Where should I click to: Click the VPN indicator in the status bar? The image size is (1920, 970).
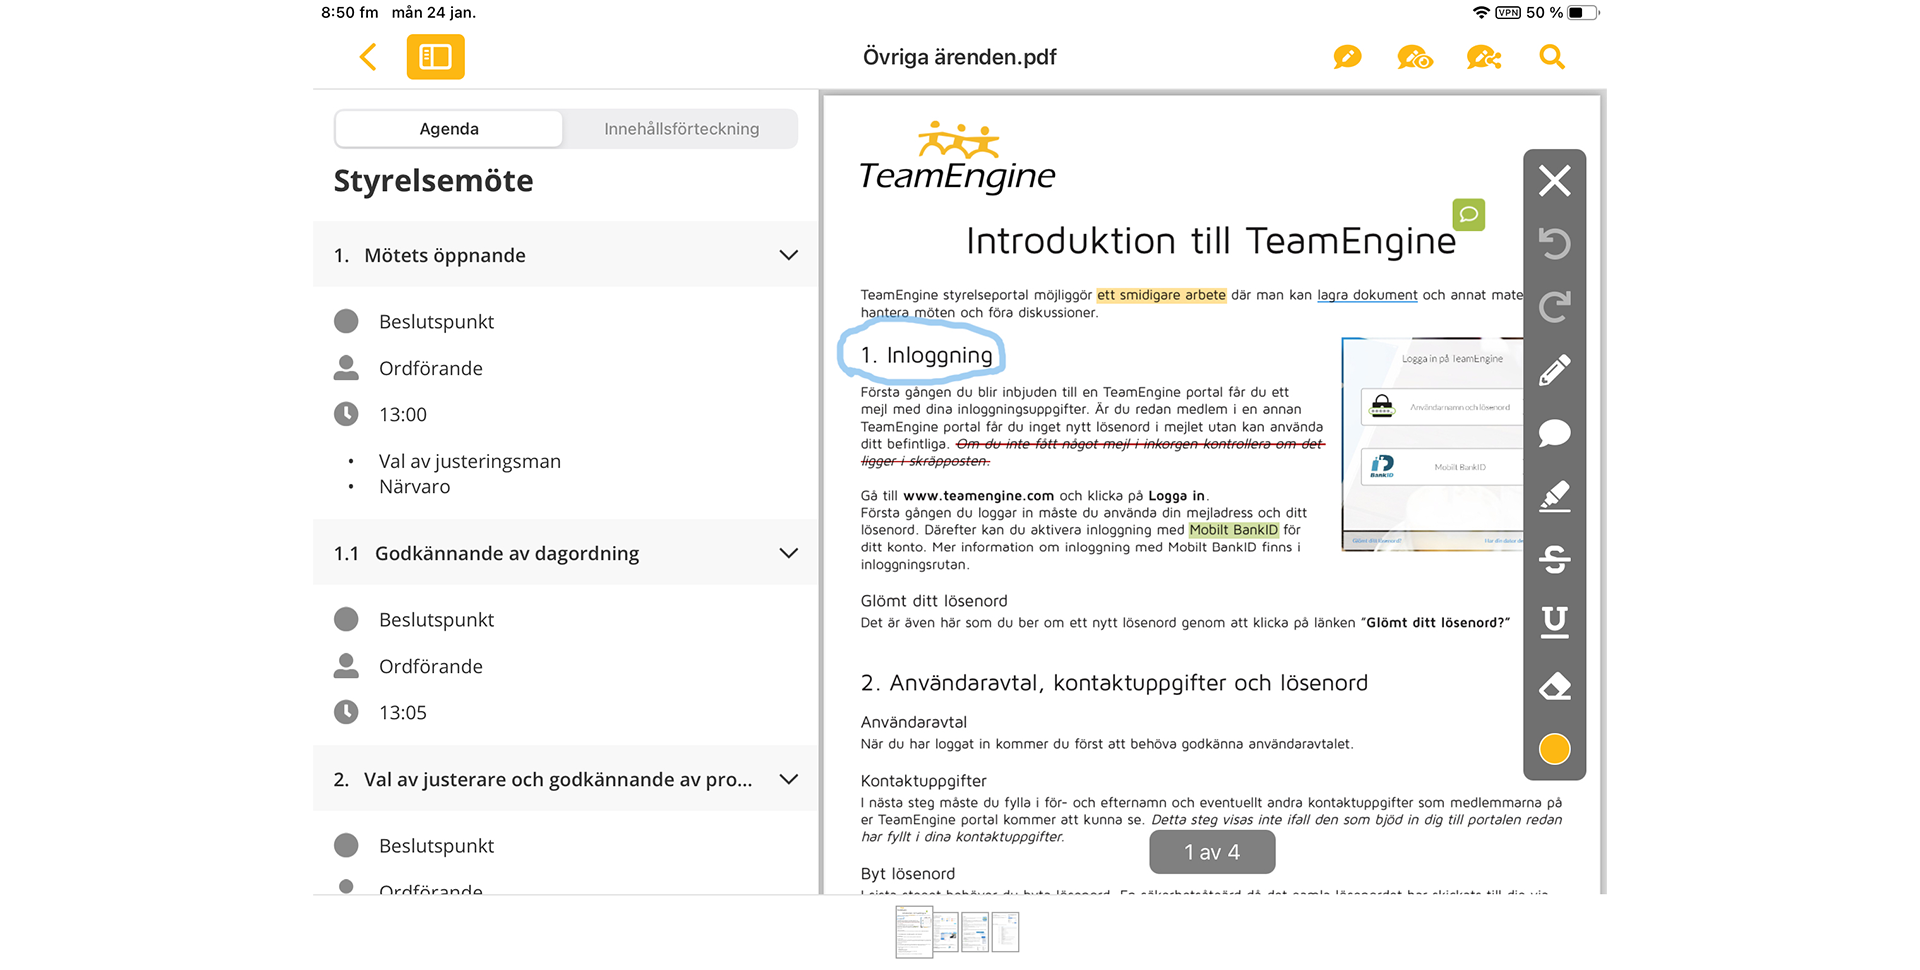pos(1508,13)
